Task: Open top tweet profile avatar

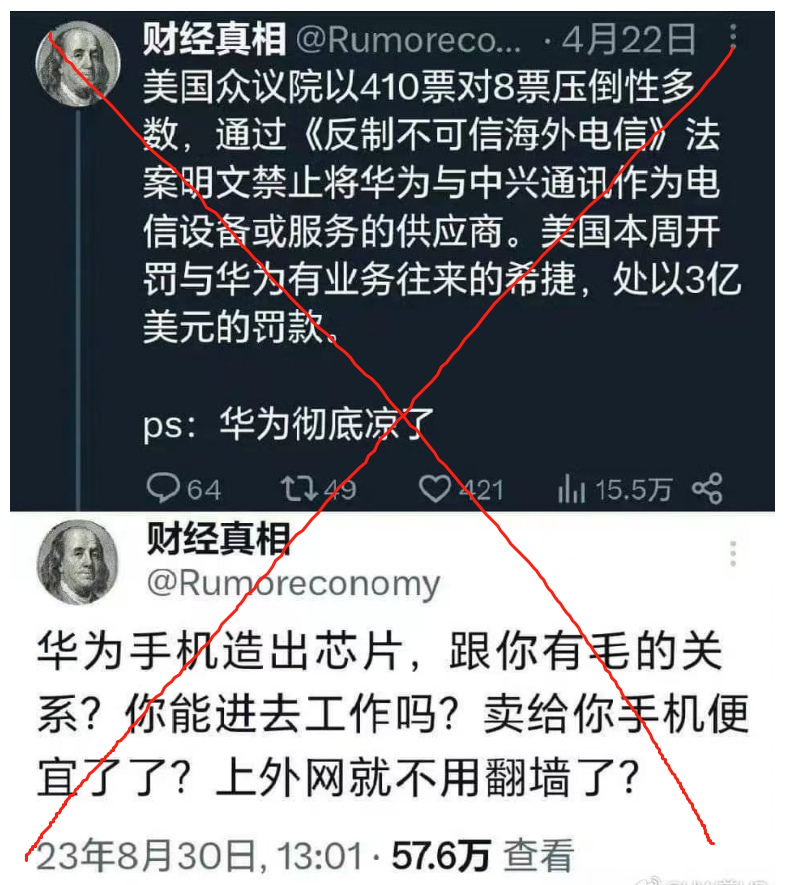Action: [x=78, y=64]
